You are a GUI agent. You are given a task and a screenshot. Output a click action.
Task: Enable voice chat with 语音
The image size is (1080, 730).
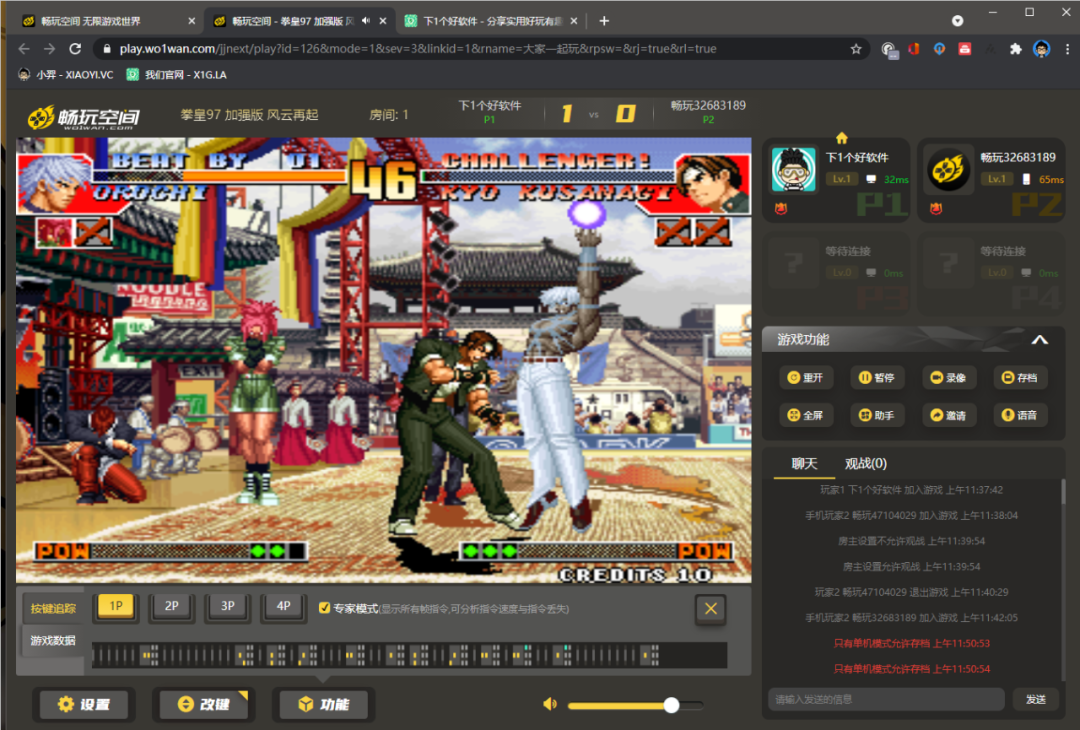click(1019, 415)
